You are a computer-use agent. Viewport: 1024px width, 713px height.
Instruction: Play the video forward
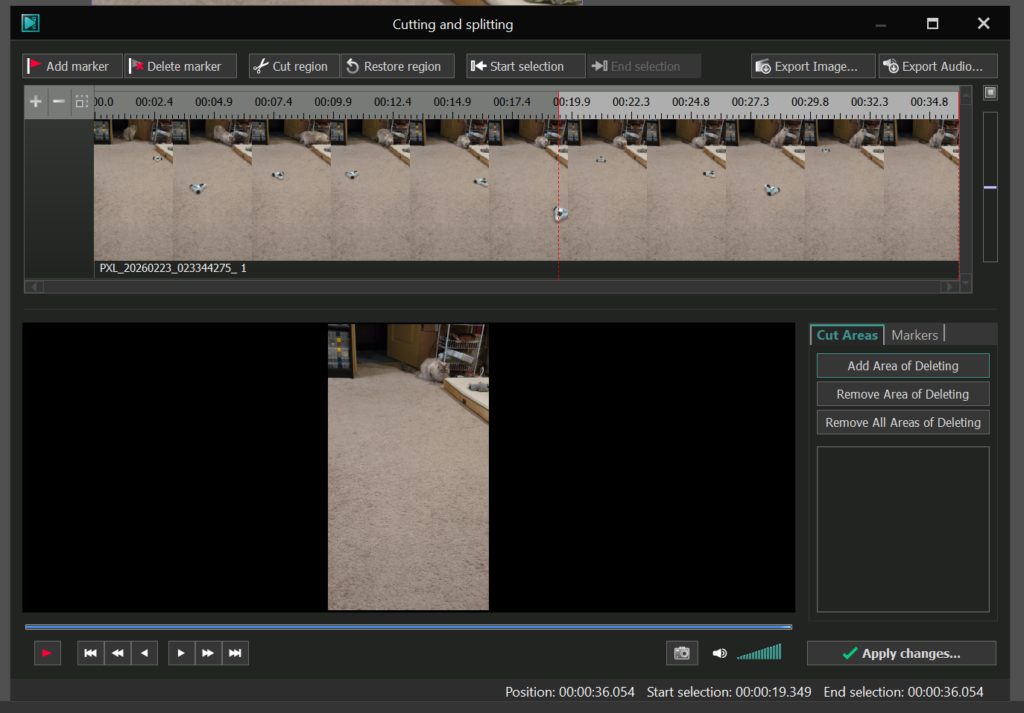tap(181, 653)
